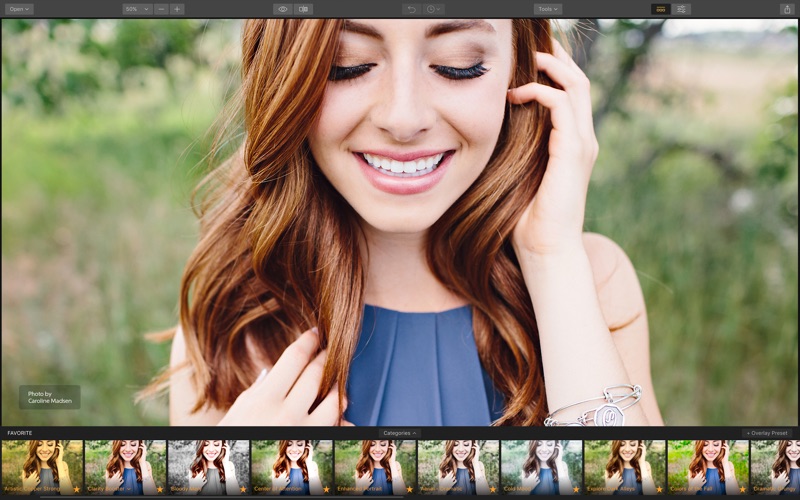The height and width of the screenshot is (500, 800).
Task: Toggle the presets filmstrip panel icon
Action: [660, 9]
